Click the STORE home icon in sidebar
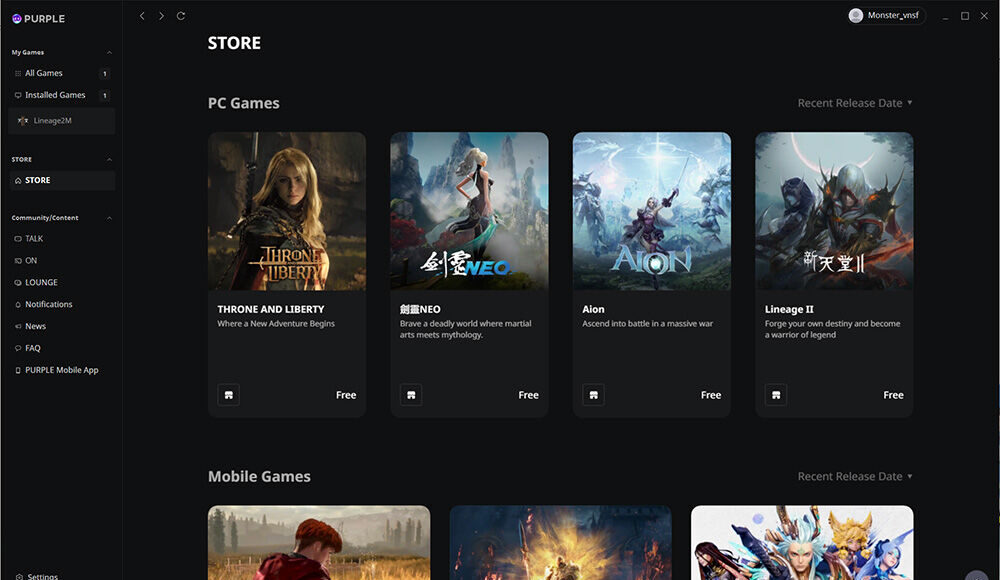Screen dimensions: 1000x580 (x=18, y=181)
